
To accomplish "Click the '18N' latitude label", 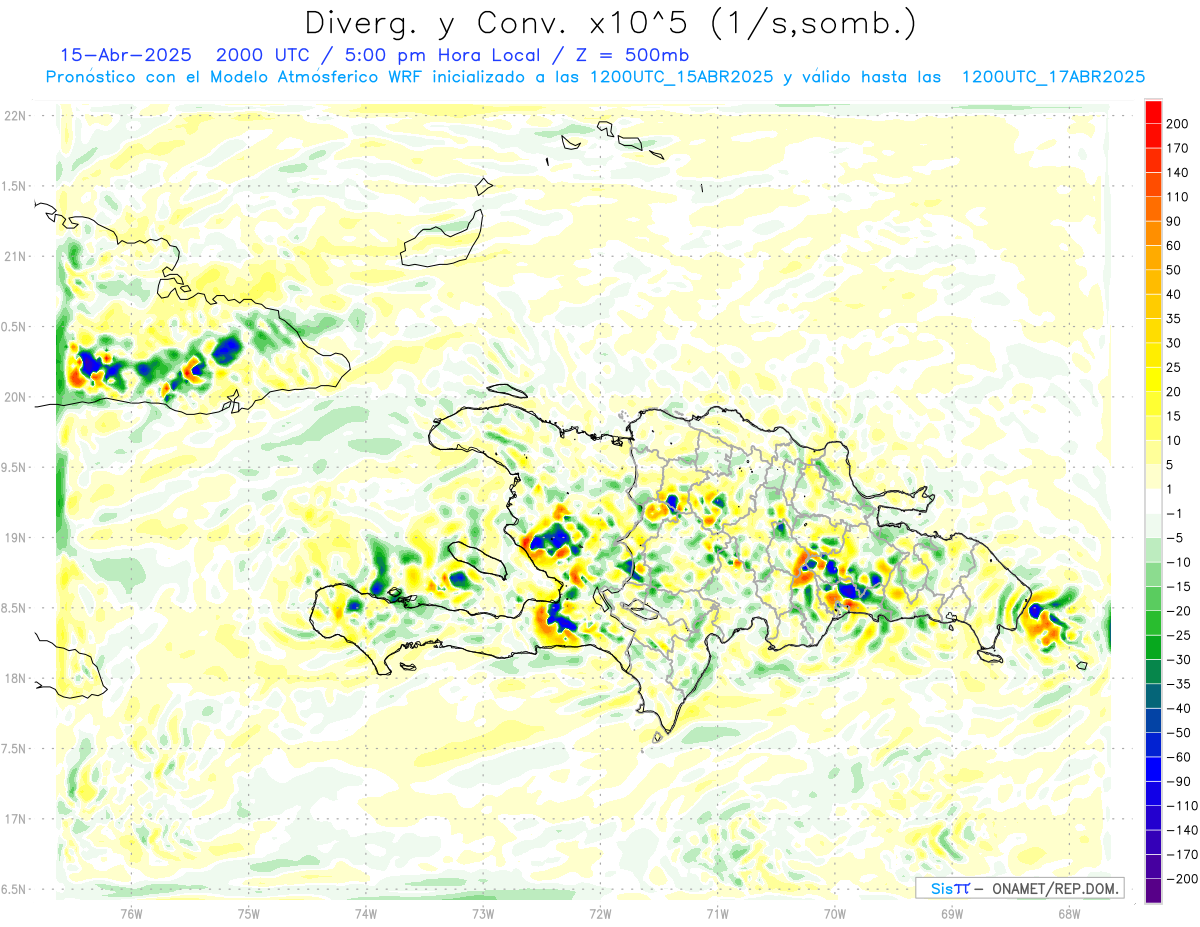I will tap(16, 679).
